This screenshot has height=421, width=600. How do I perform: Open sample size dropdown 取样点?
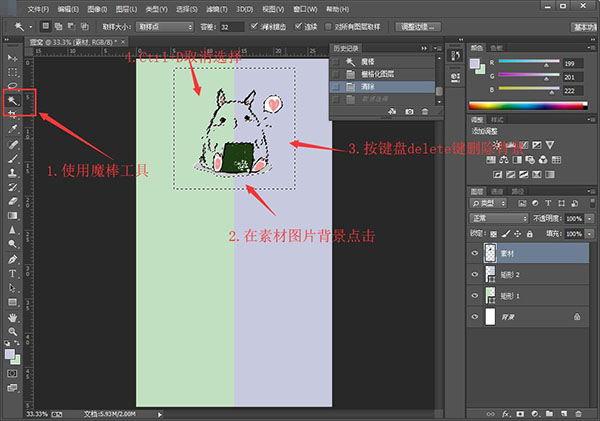click(165, 27)
